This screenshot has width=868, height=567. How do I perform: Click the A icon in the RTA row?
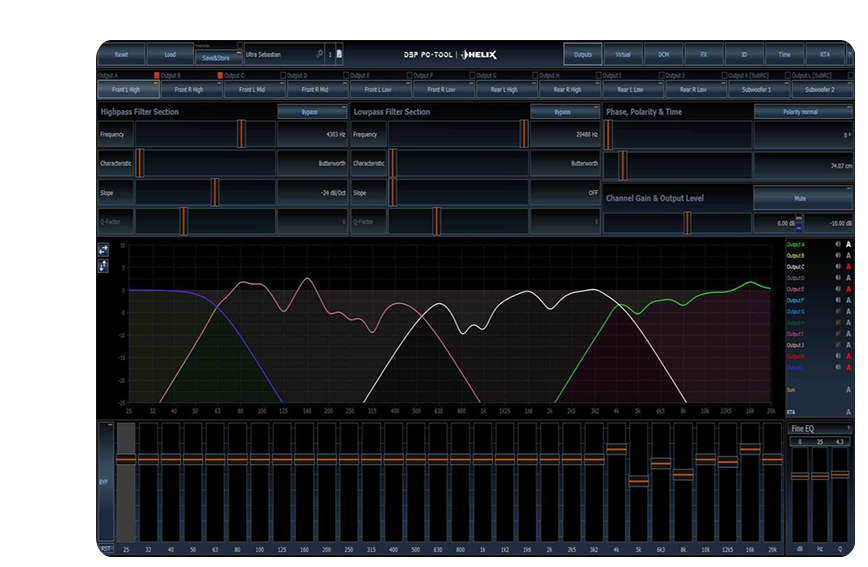coord(849,411)
